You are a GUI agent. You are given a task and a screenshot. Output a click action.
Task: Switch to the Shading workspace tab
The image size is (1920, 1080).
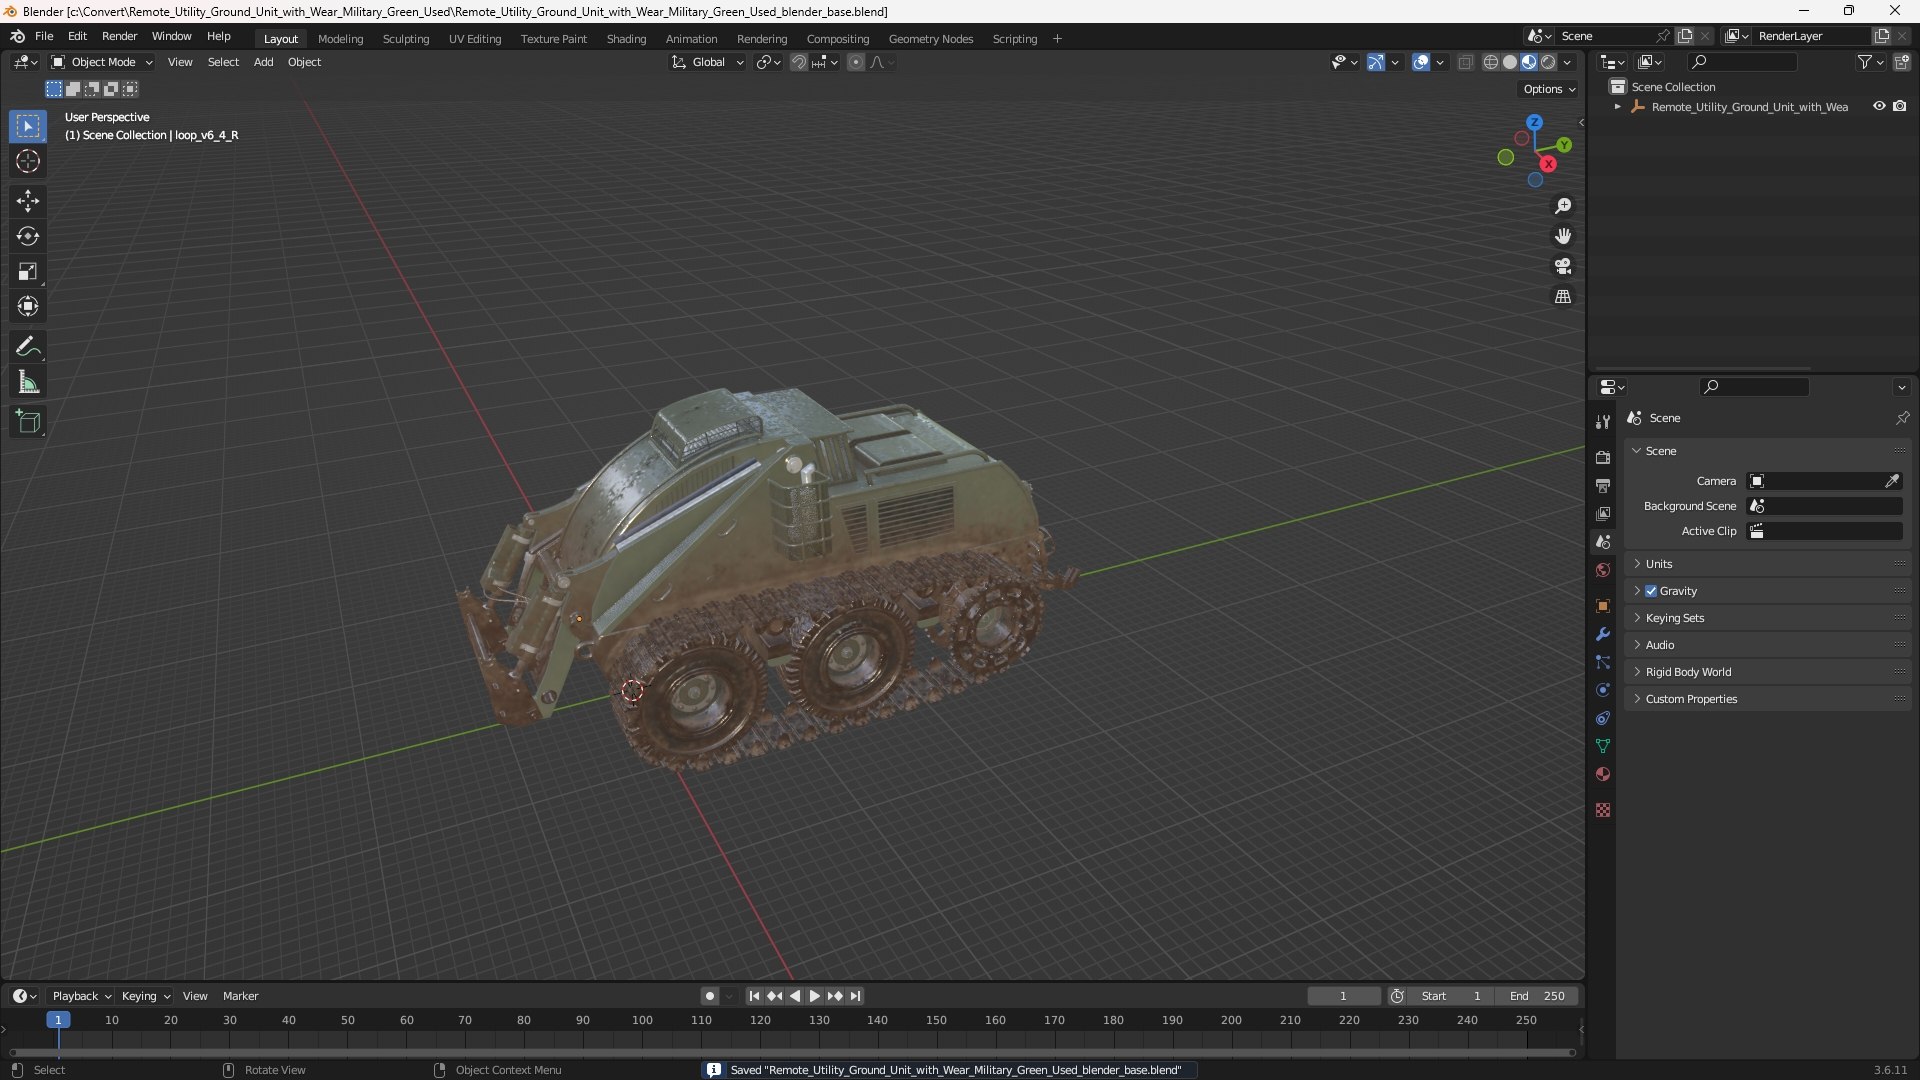click(626, 39)
